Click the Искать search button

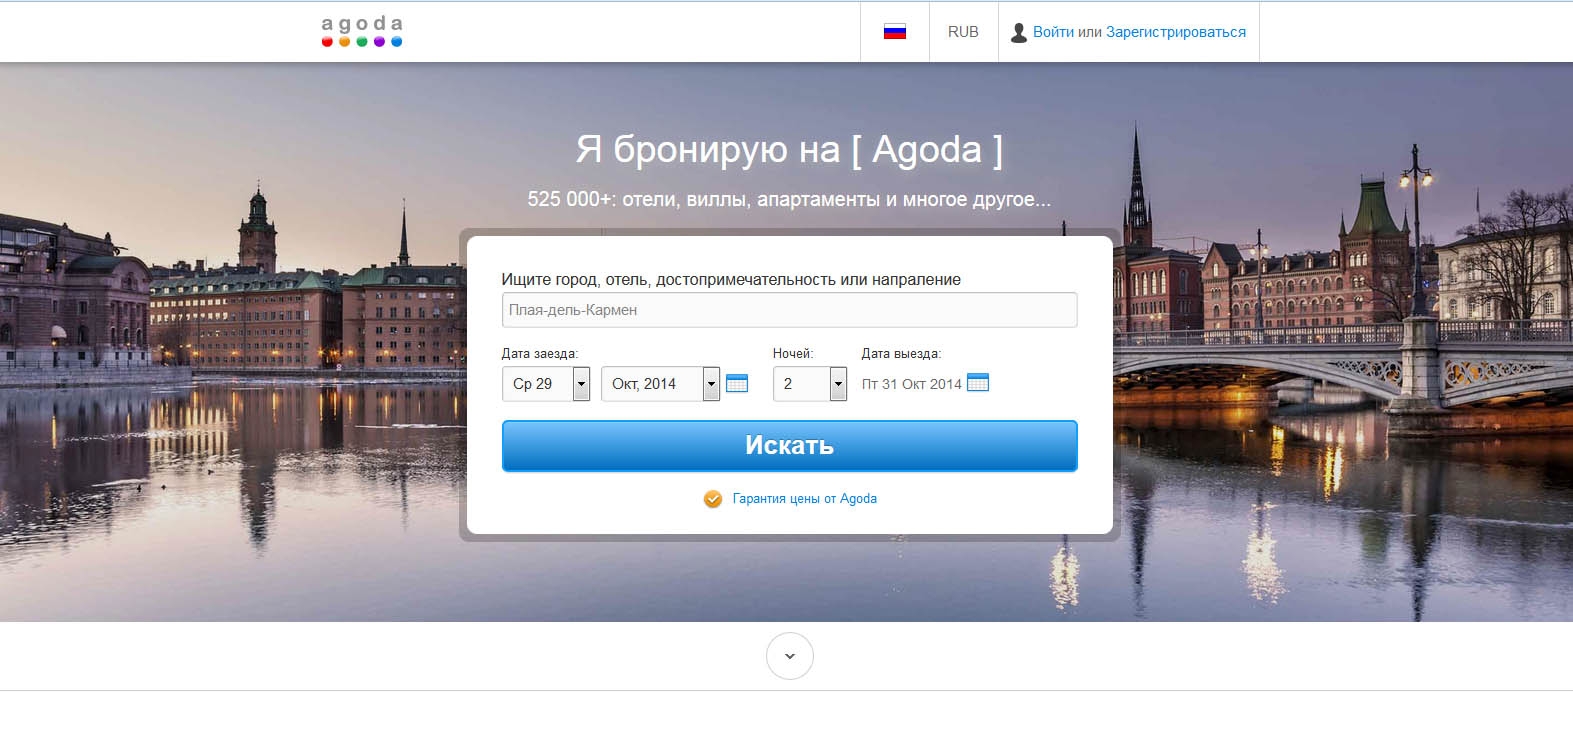789,446
